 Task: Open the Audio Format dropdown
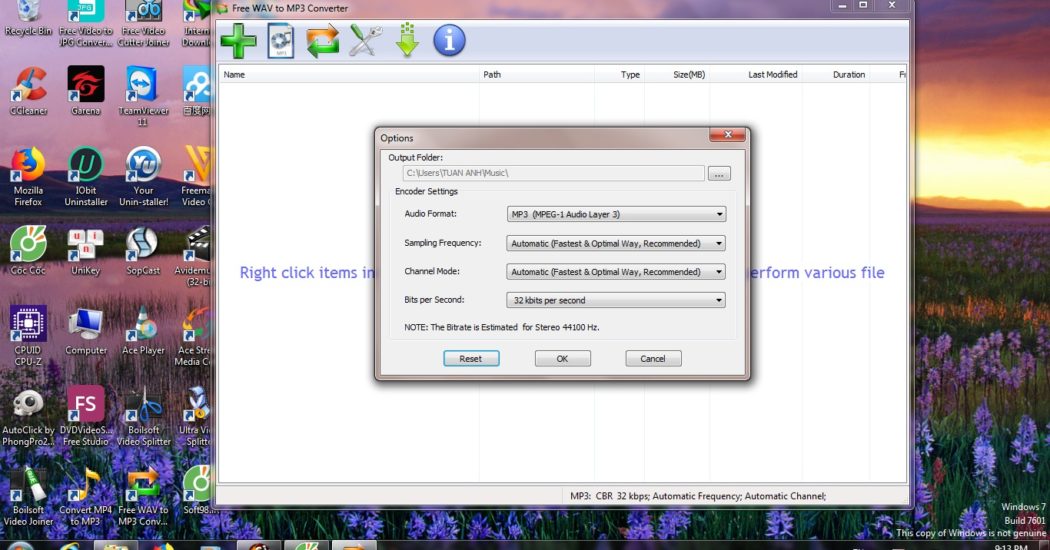coord(616,214)
